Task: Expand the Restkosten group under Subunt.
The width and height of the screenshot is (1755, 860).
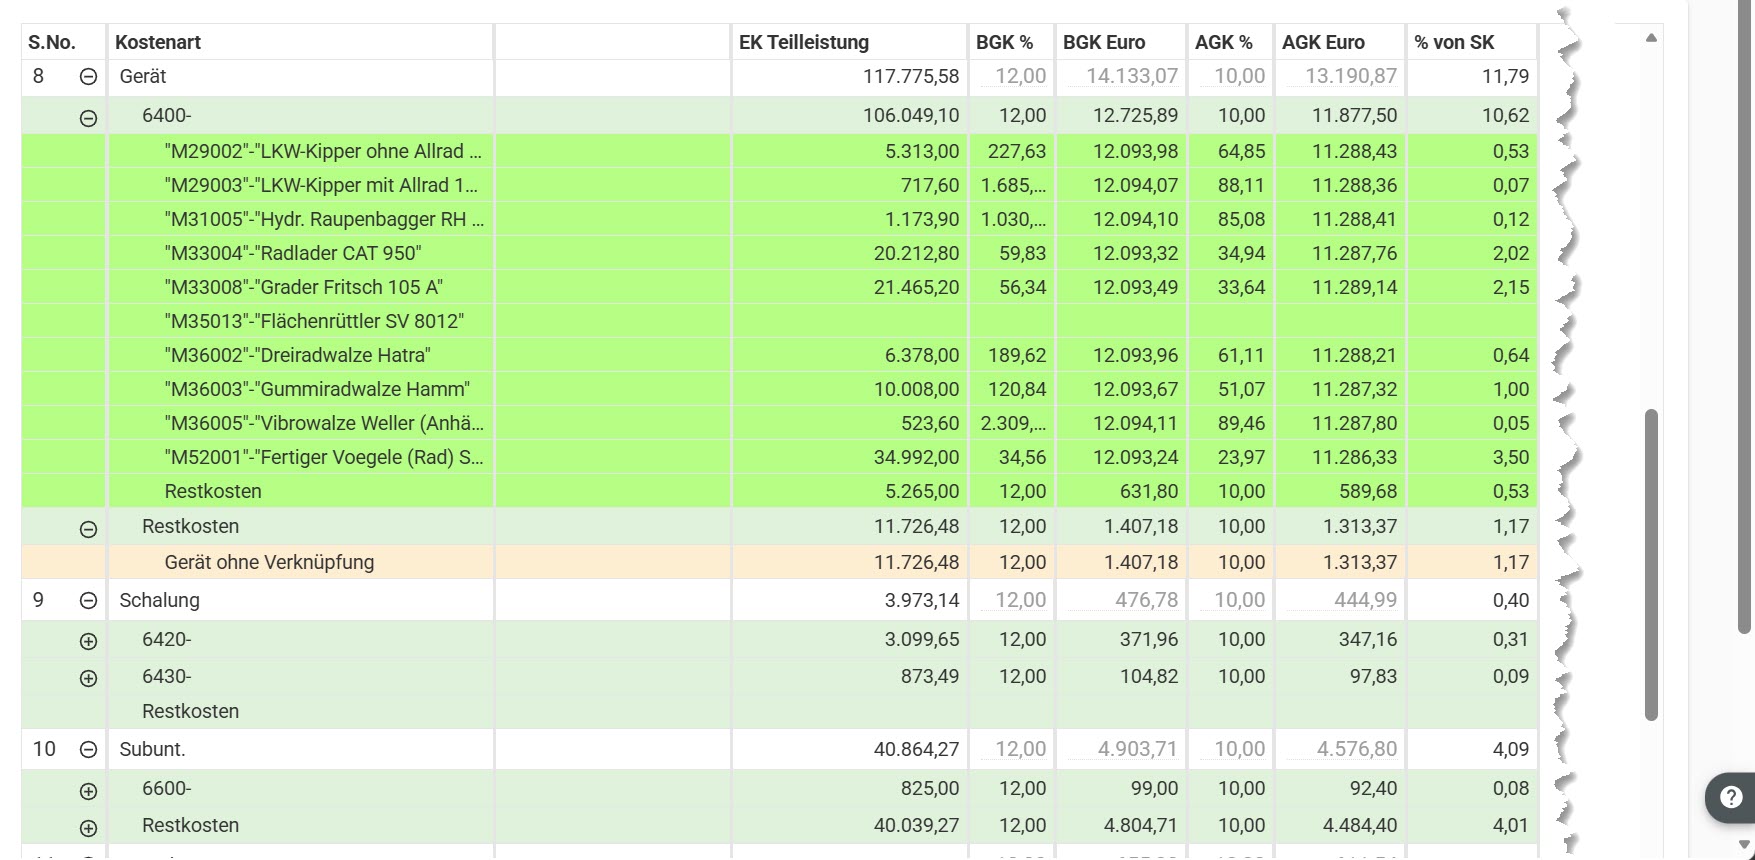Action: 88,828
